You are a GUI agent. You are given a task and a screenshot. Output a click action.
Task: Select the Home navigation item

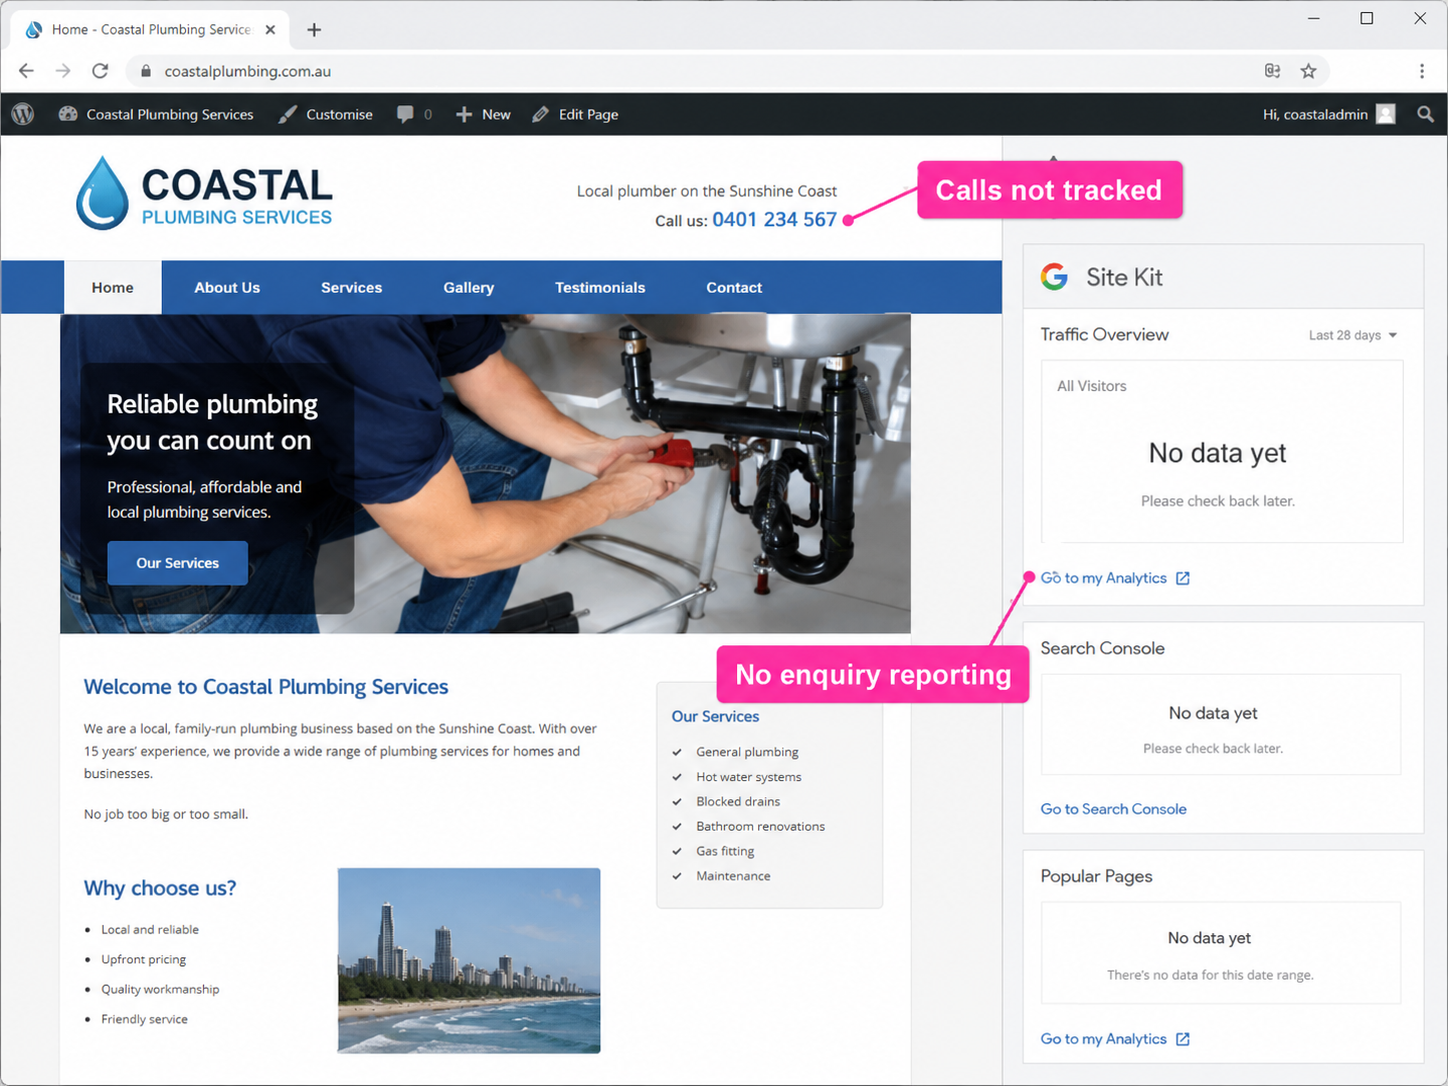tap(113, 287)
